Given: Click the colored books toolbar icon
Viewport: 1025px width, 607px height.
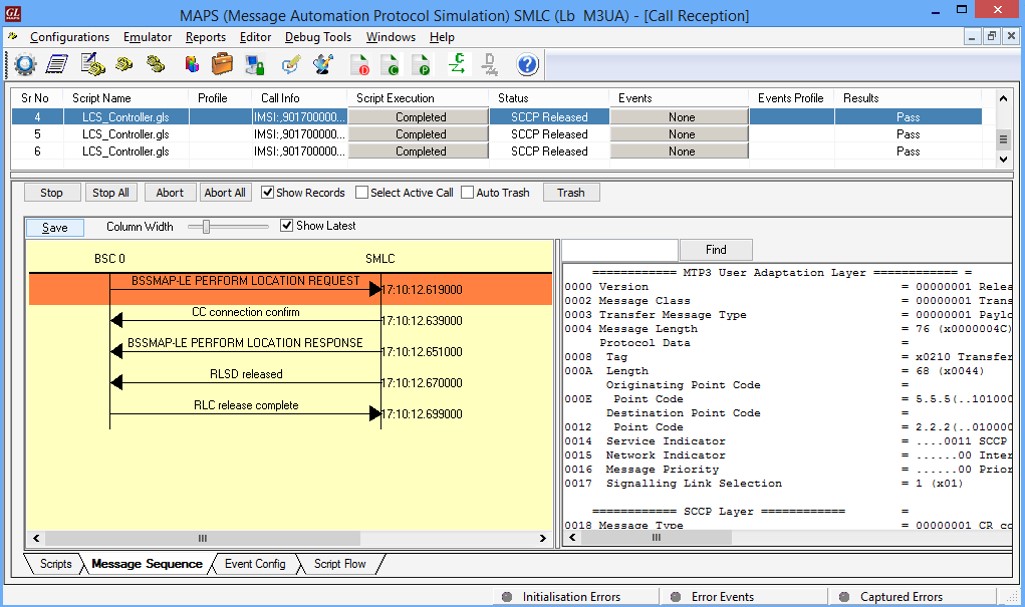Looking at the screenshot, I should [x=192, y=64].
